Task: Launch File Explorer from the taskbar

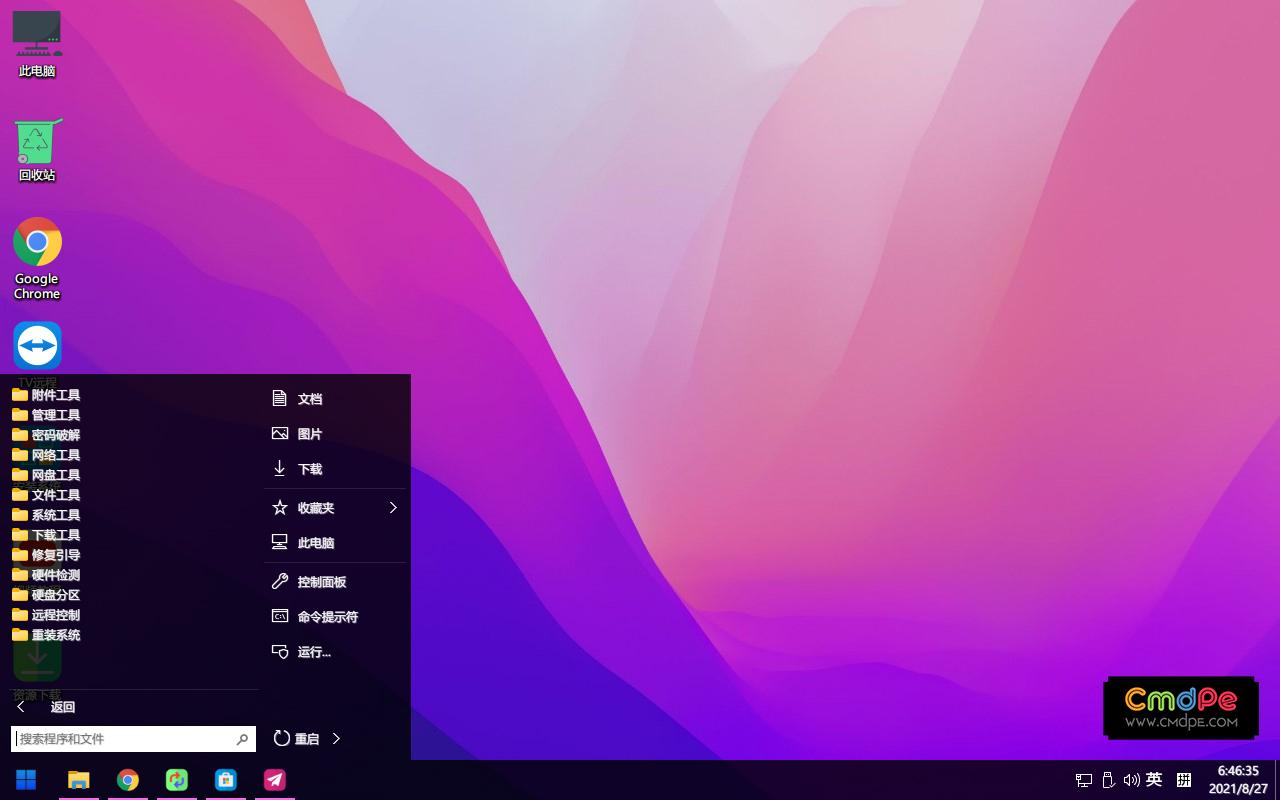Action: point(78,780)
